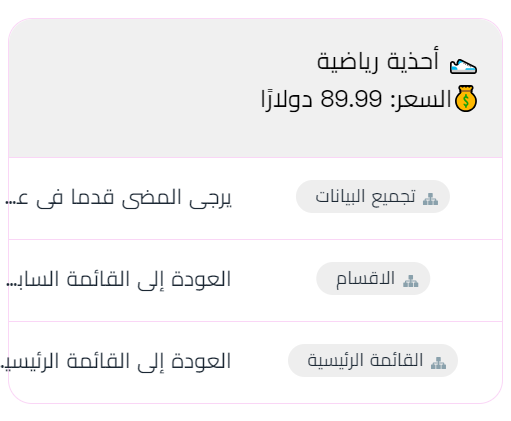The height and width of the screenshot is (421, 511).
Task: Click the أحذية رياضية product title
Action: tap(378, 62)
